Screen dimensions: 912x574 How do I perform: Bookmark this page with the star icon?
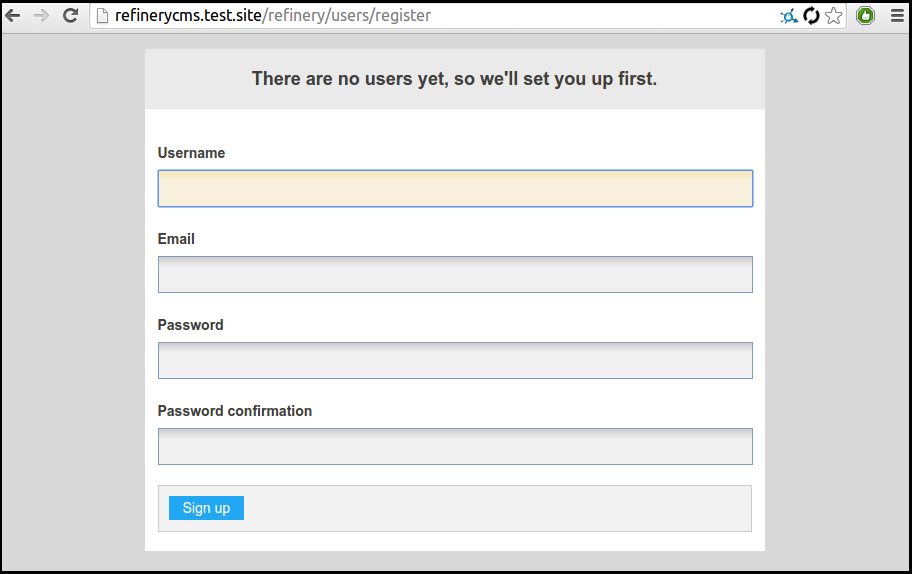coord(834,16)
